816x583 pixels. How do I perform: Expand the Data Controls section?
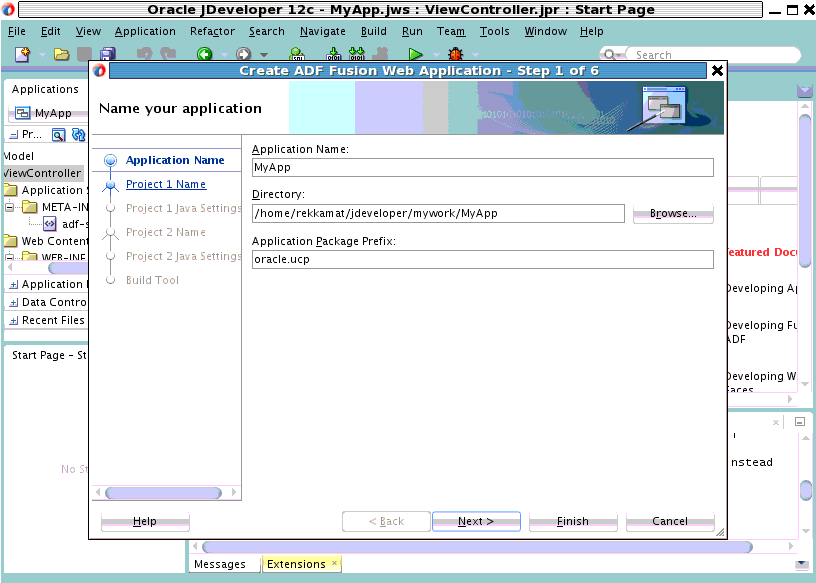click(14, 302)
